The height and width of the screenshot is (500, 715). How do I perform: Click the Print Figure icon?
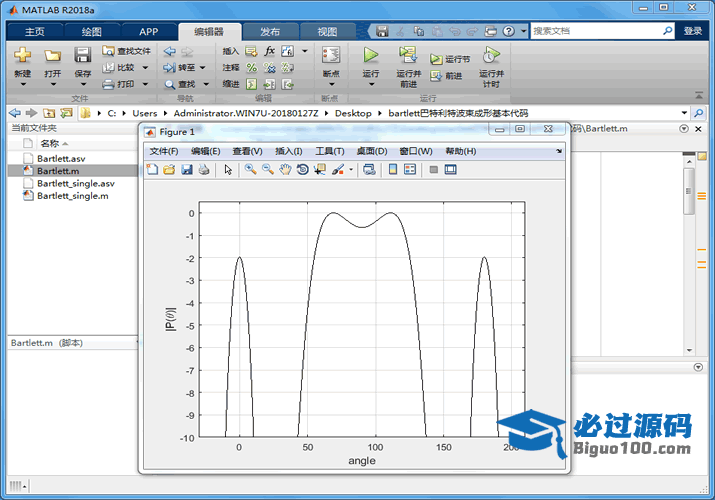204,170
